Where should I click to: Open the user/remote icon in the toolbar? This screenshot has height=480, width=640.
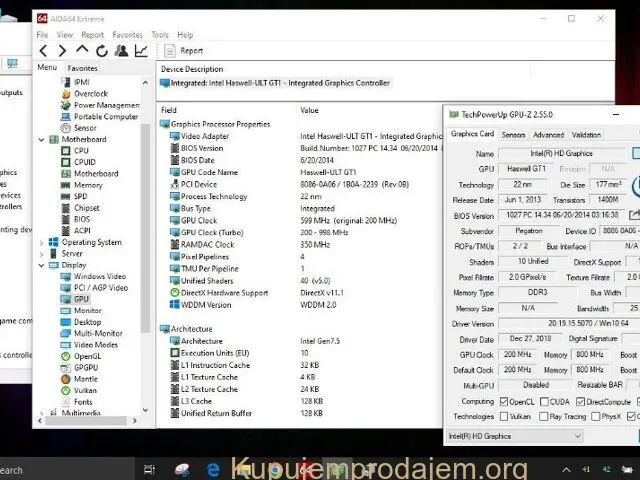click(x=121, y=50)
